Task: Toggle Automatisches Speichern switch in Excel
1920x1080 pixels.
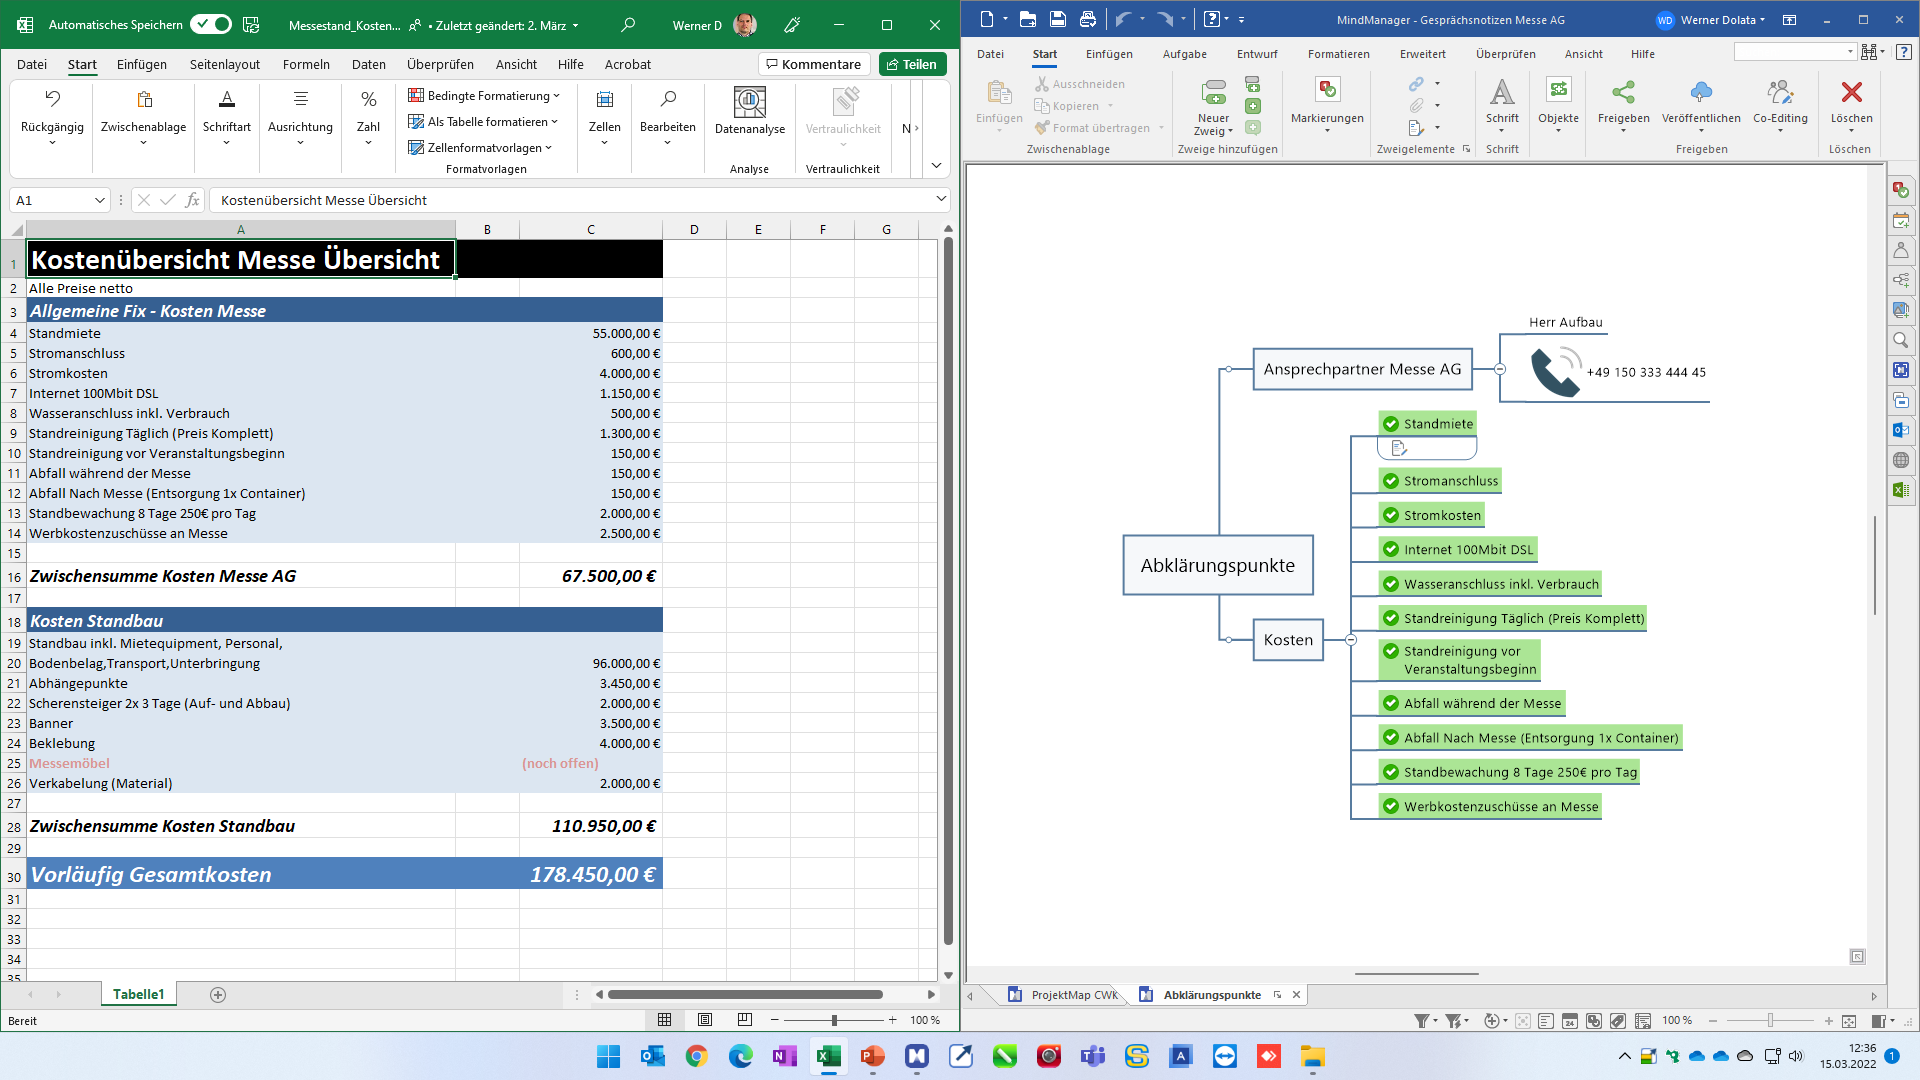Action: pos(211,25)
